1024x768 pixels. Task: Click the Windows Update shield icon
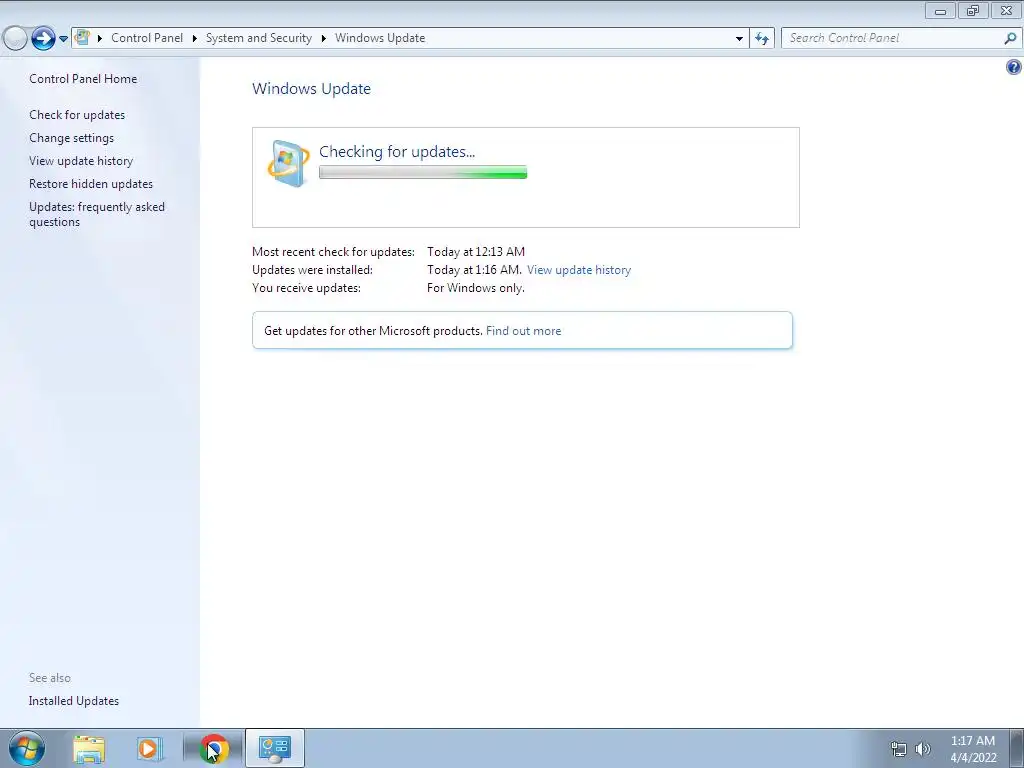288,163
